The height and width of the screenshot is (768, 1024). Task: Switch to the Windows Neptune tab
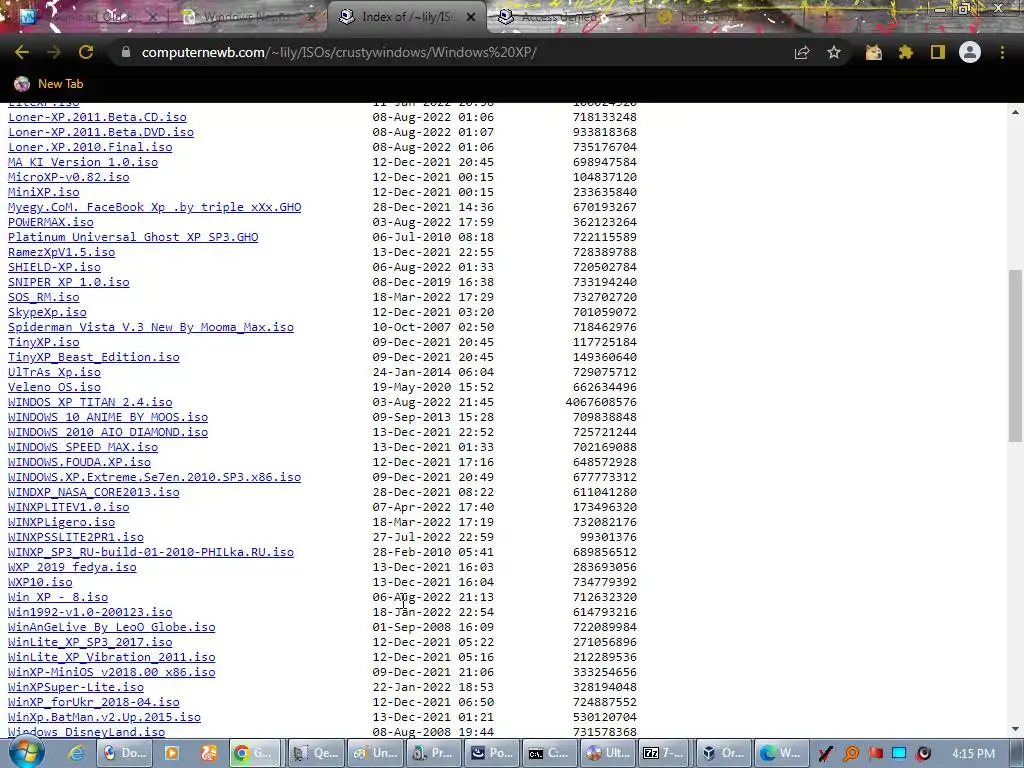249,17
